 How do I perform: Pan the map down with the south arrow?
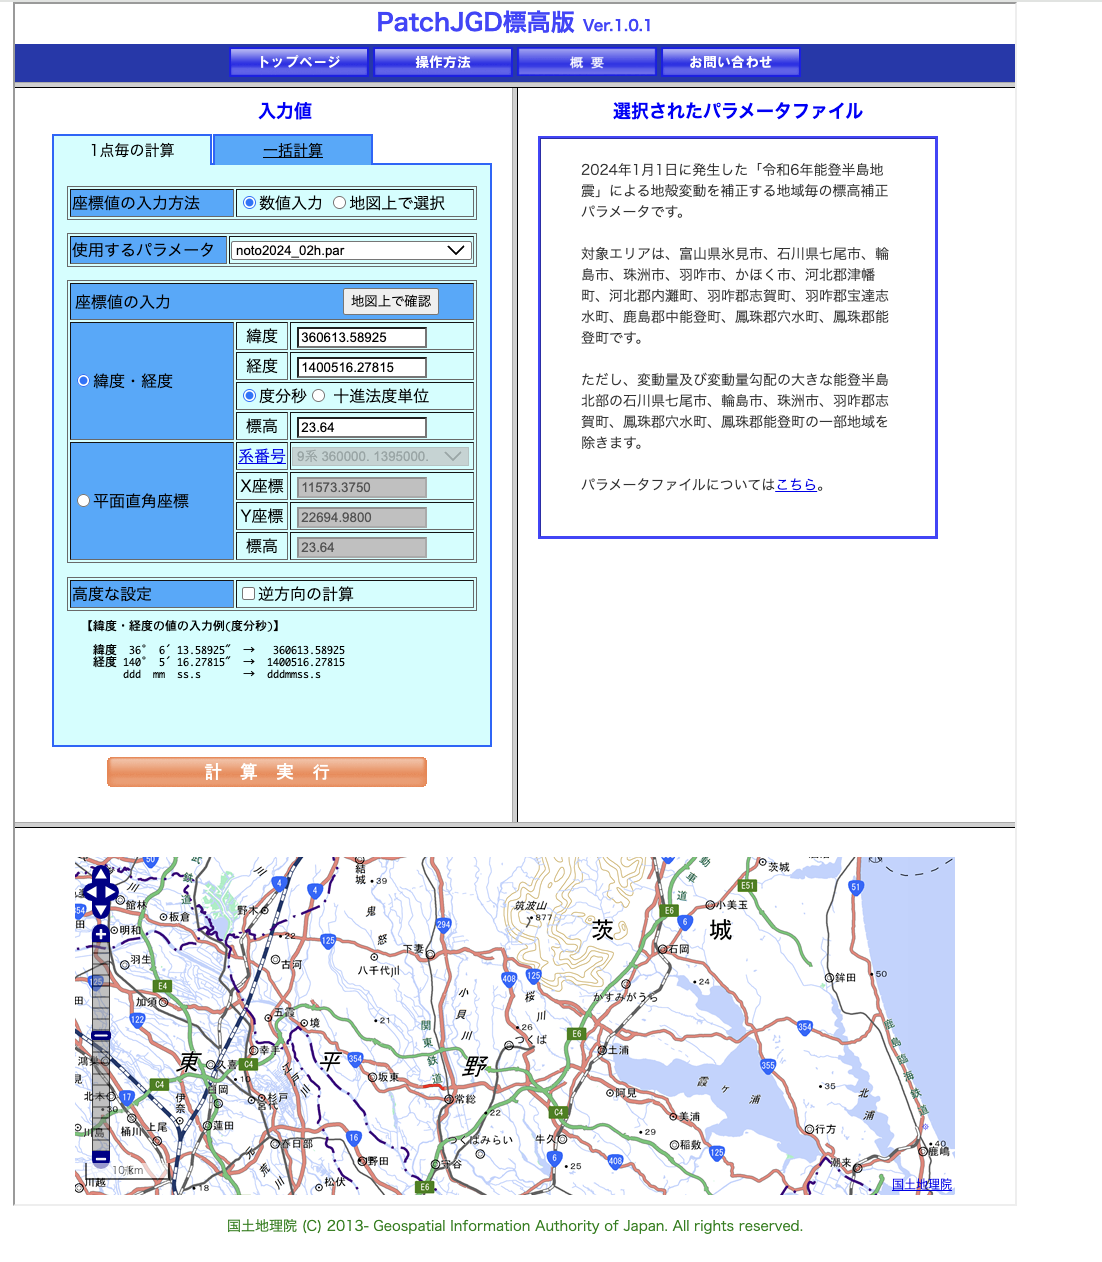coord(100,909)
